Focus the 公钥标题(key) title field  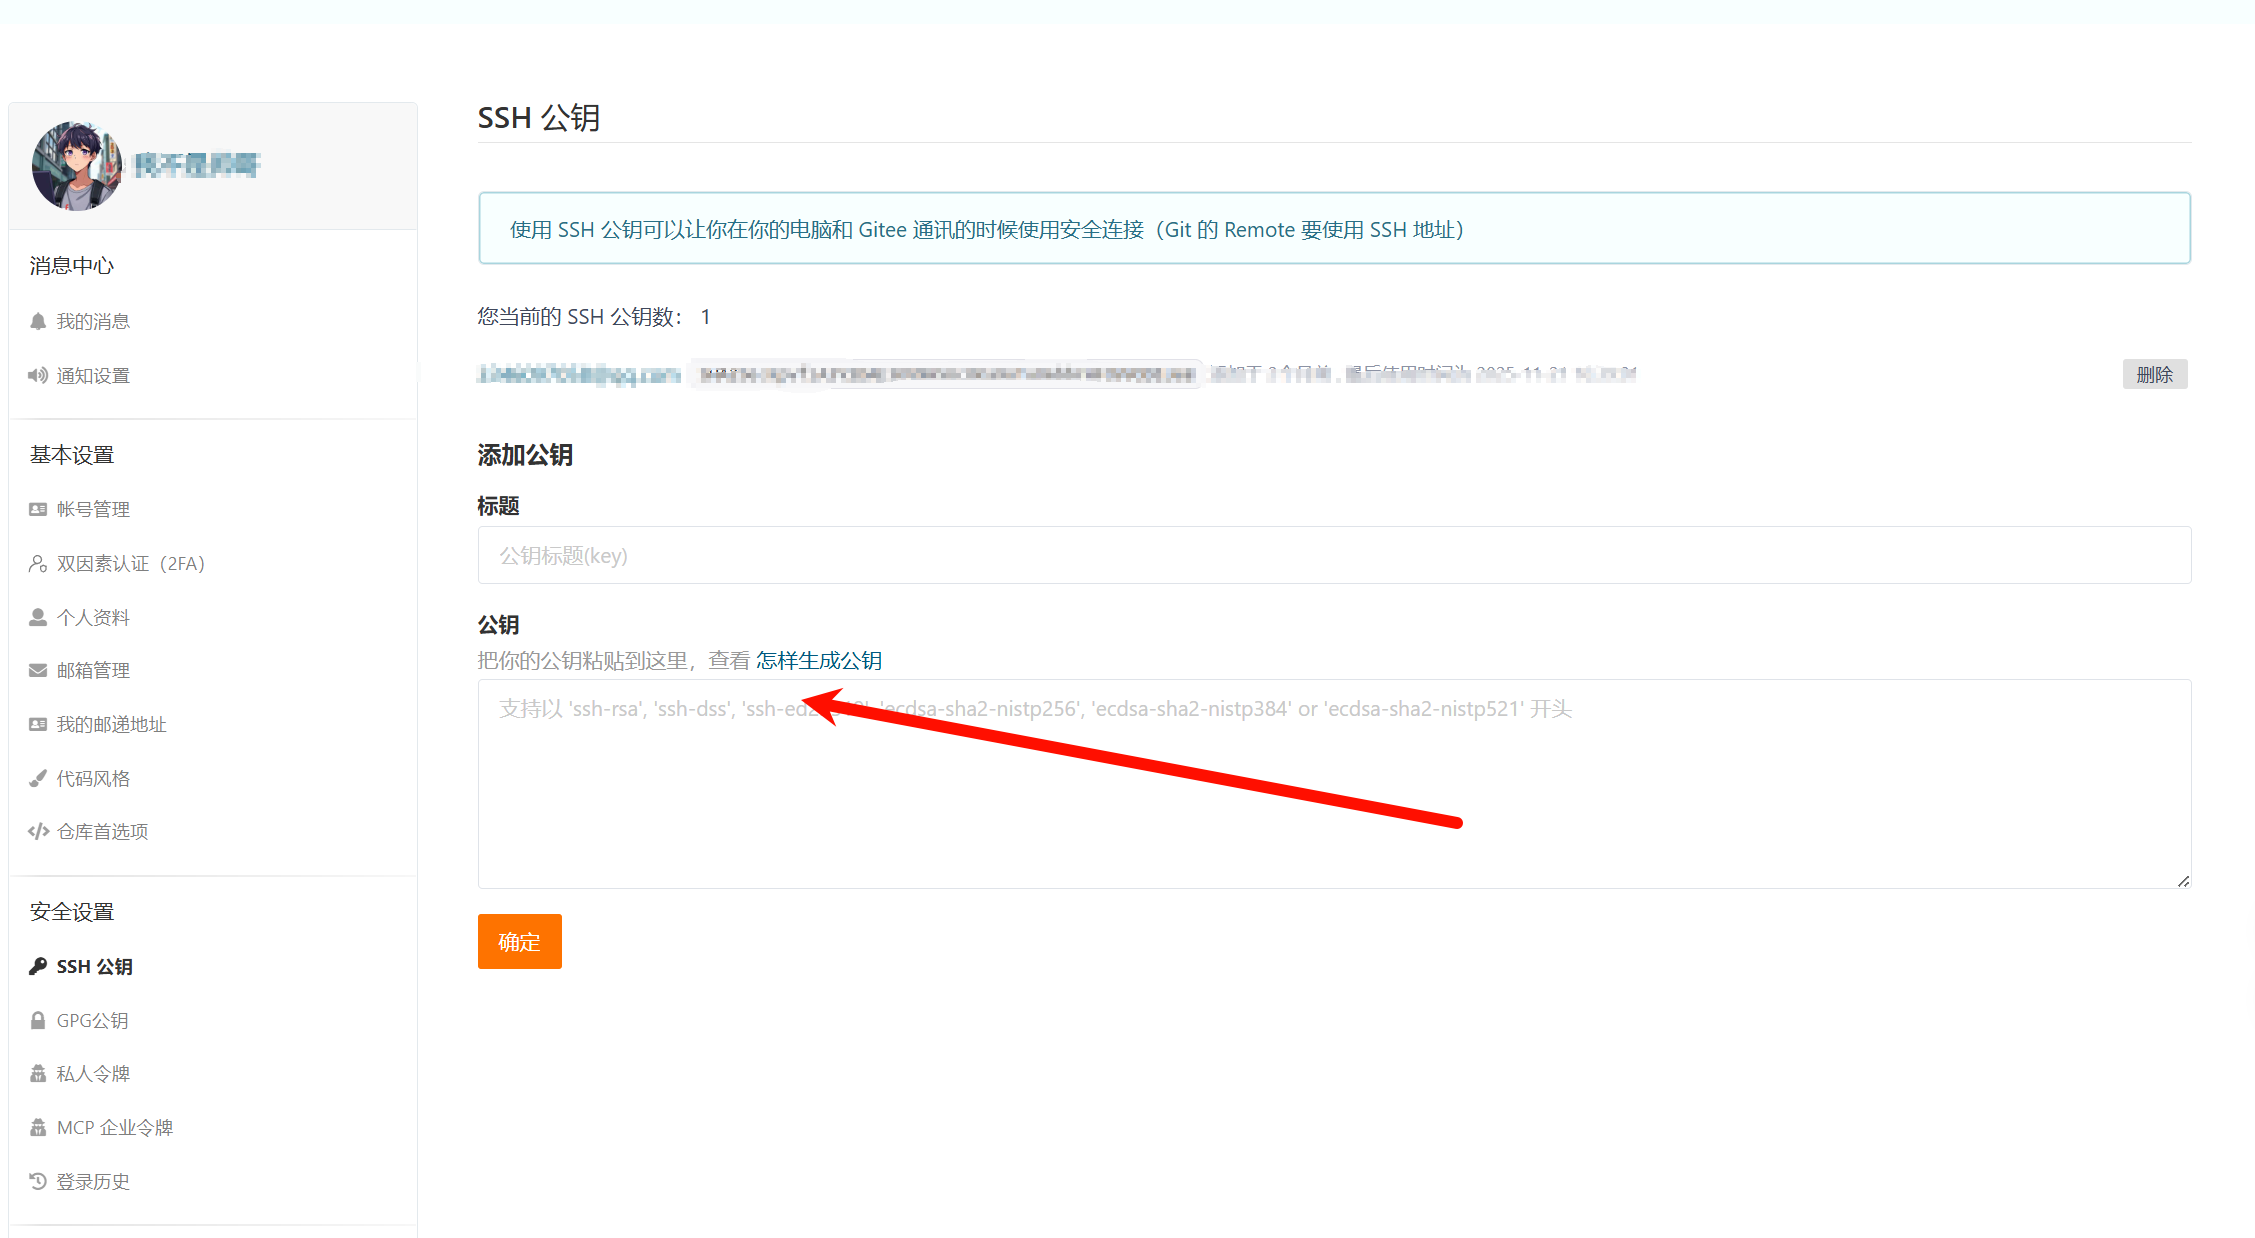1334,556
